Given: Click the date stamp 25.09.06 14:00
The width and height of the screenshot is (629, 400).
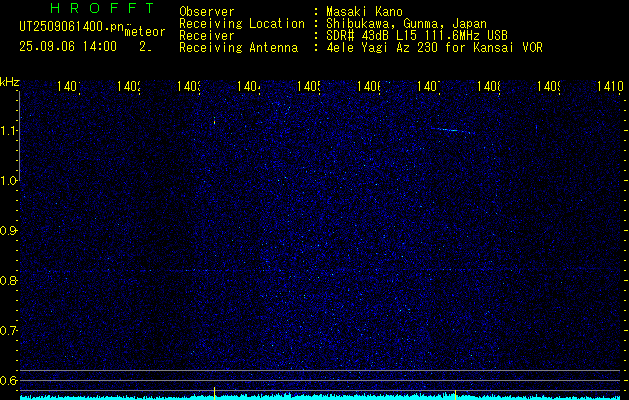Looking at the screenshot, I should click(x=68, y=47).
